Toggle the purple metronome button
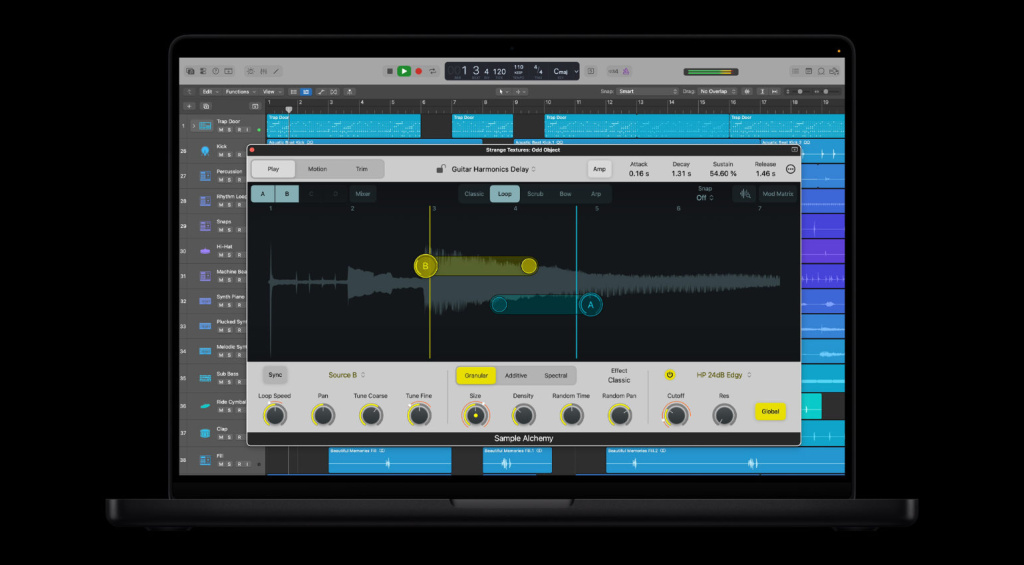1024x565 pixels. 625,71
